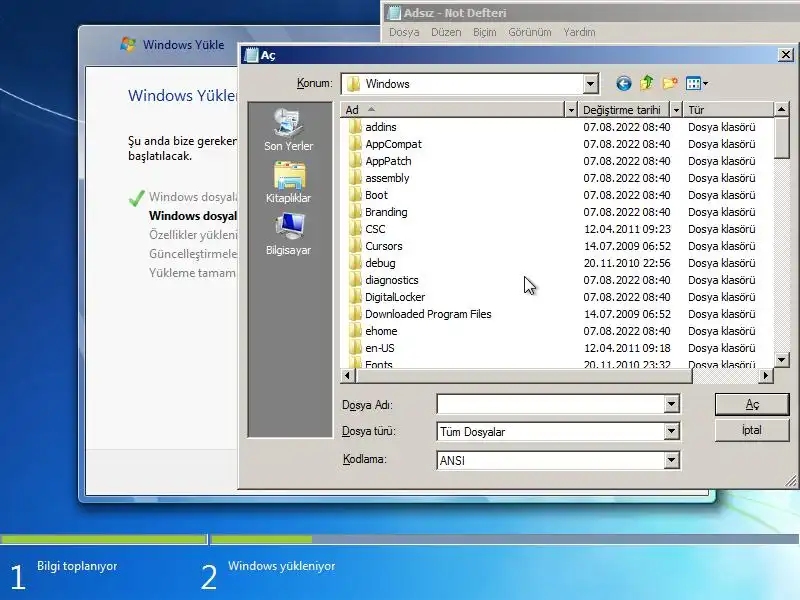Close the Aç dialog

pyautogui.click(x=786, y=55)
